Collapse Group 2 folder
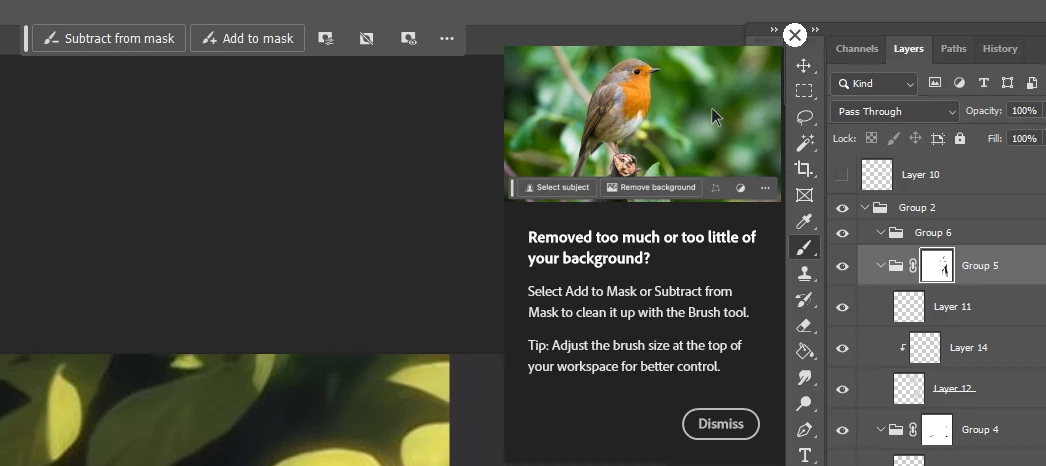Screen dimensions: 1046x466 865,207
